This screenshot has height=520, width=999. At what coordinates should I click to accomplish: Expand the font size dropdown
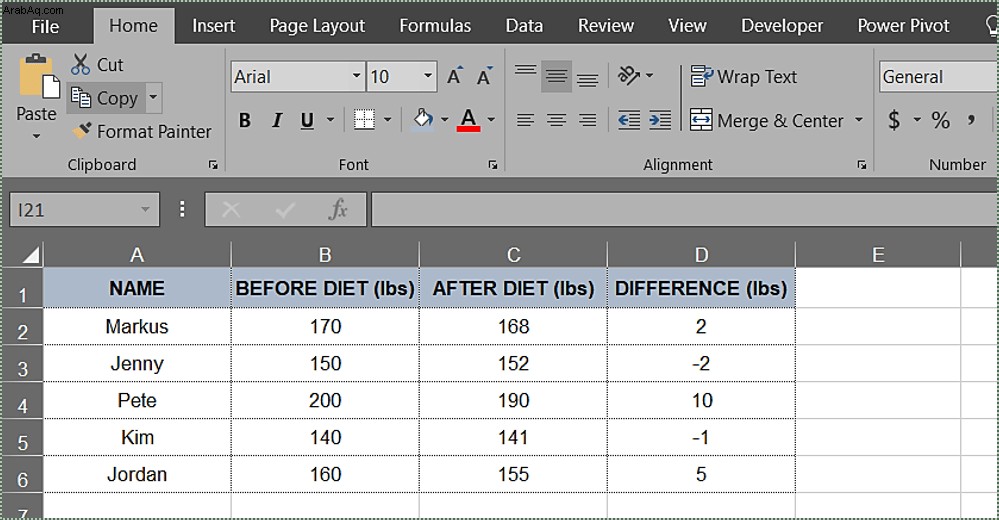428,76
